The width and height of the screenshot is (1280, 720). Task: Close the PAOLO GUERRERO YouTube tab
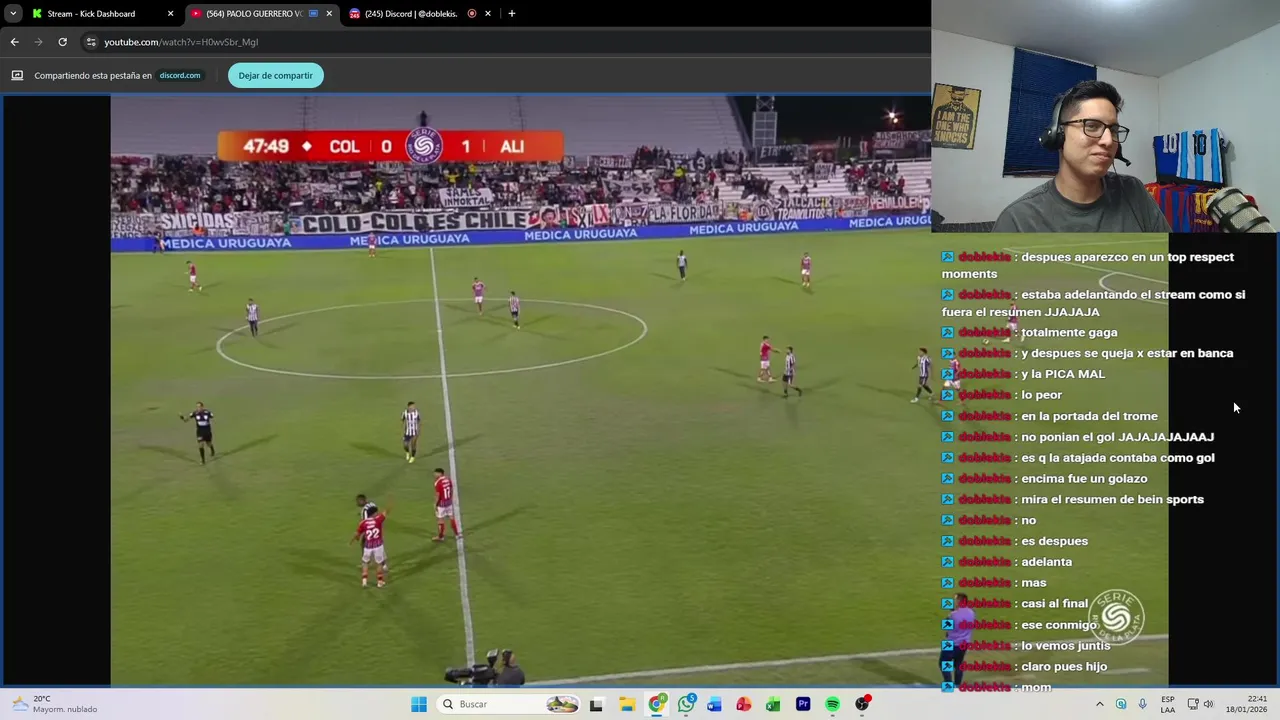coord(329,14)
